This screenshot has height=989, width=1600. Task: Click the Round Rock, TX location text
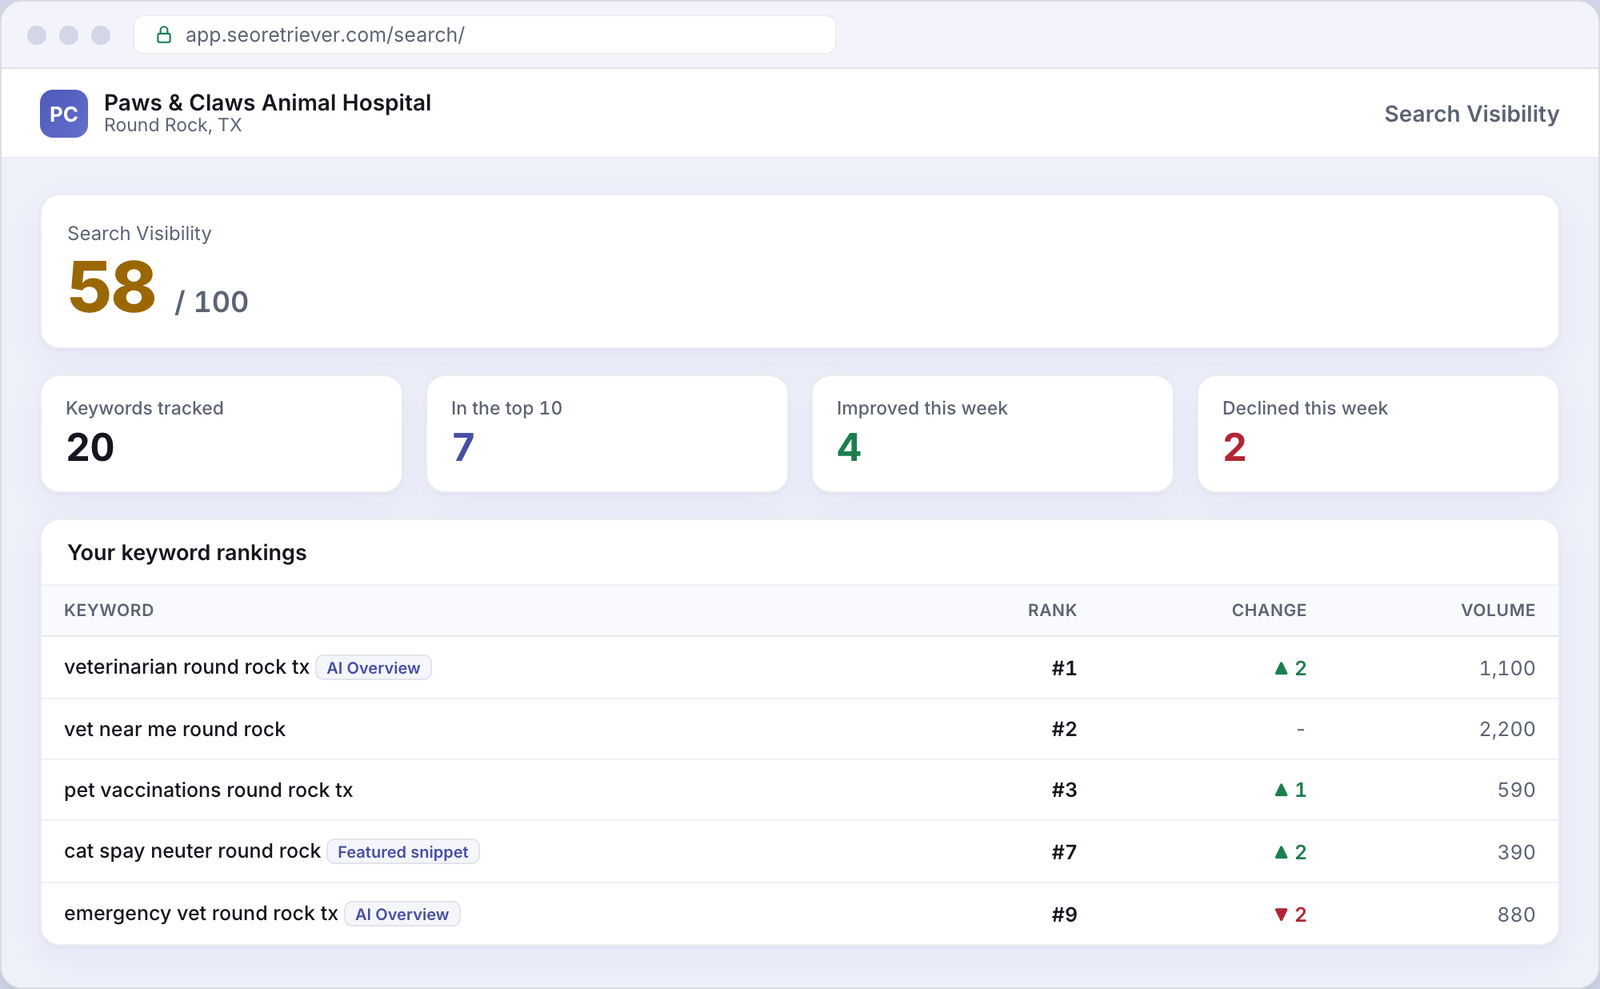(173, 126)
